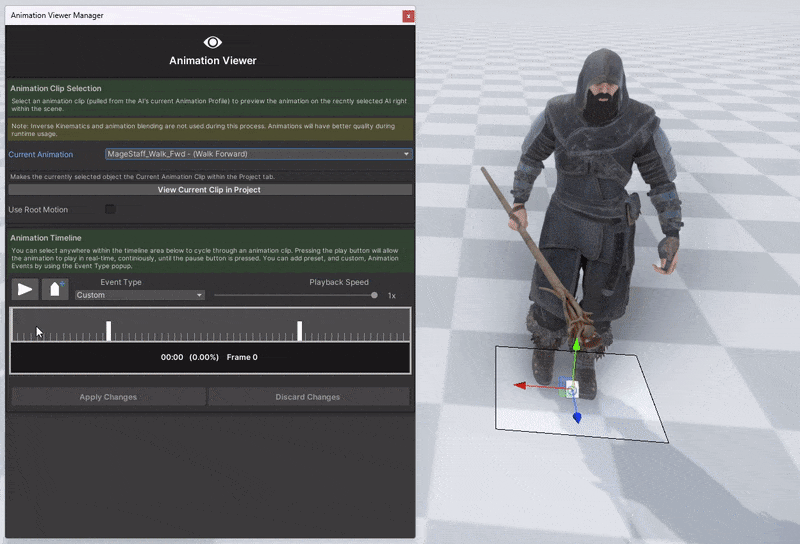This screenshot has width=800, height=544.
Task: Close the Animation Viewer Manager window
Action: [x=408, y=16]
